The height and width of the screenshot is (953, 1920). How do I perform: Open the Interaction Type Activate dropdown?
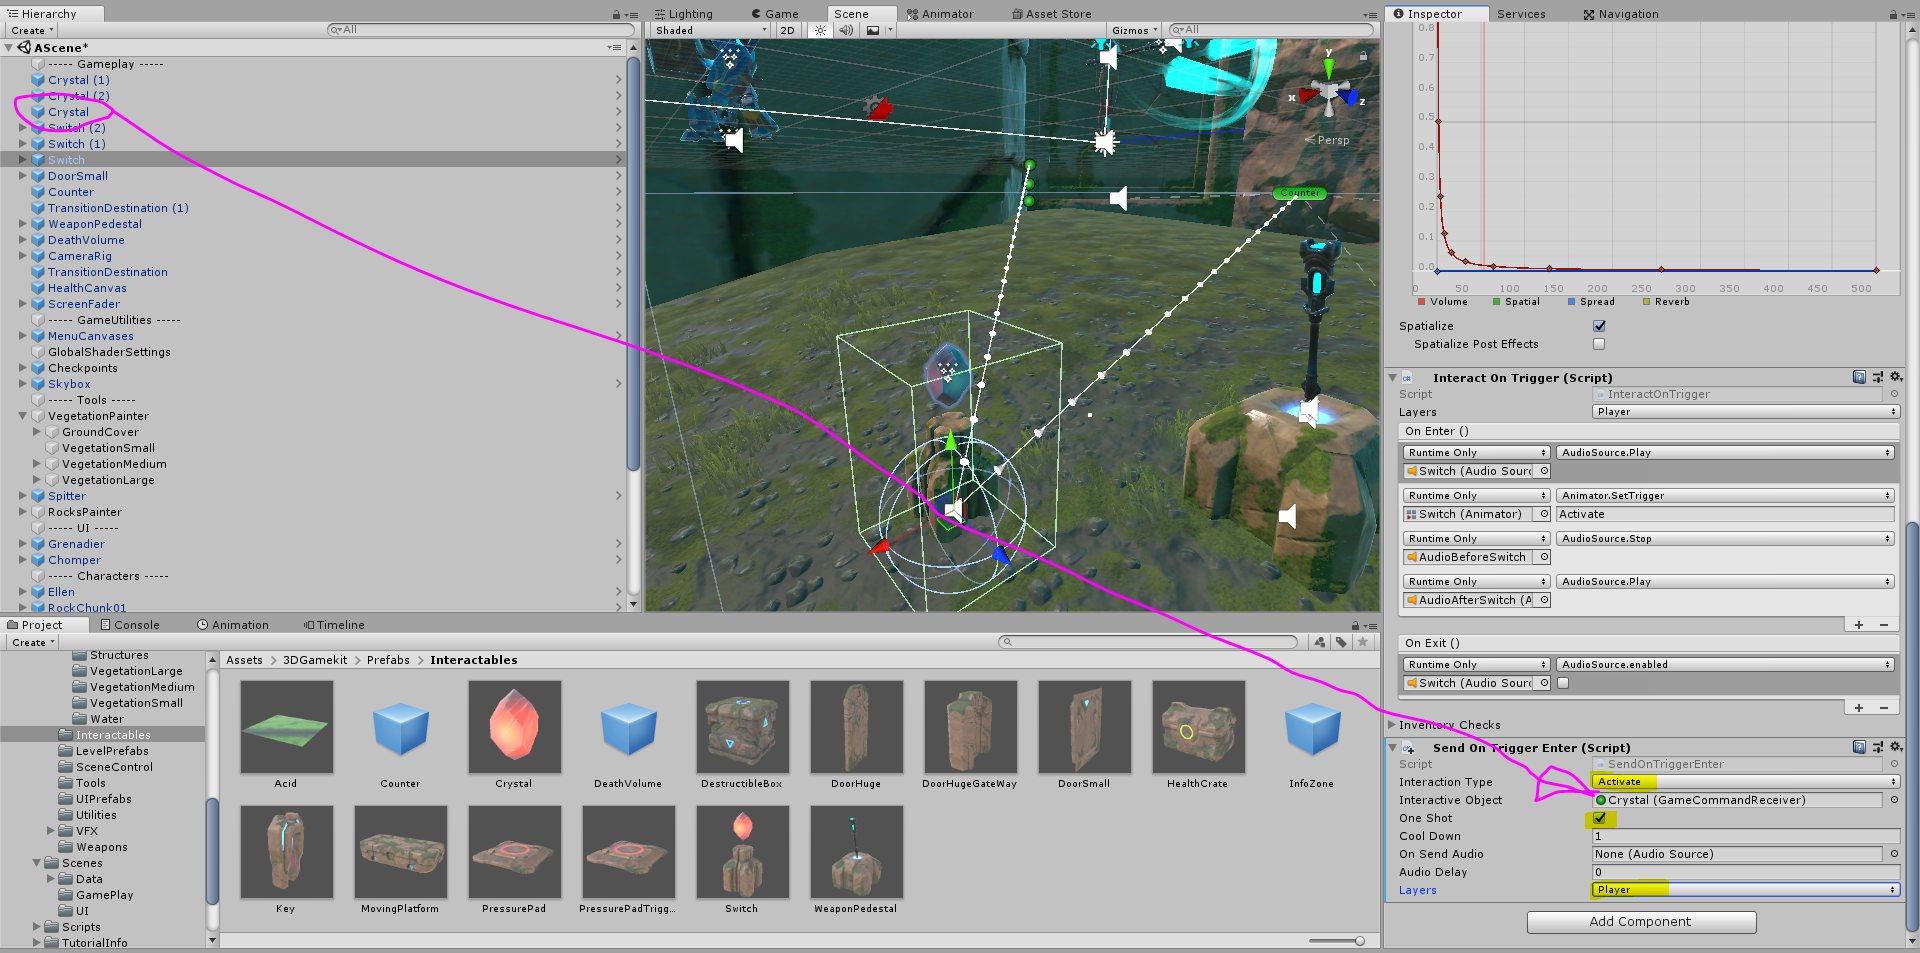click(x=1745, y=782)
